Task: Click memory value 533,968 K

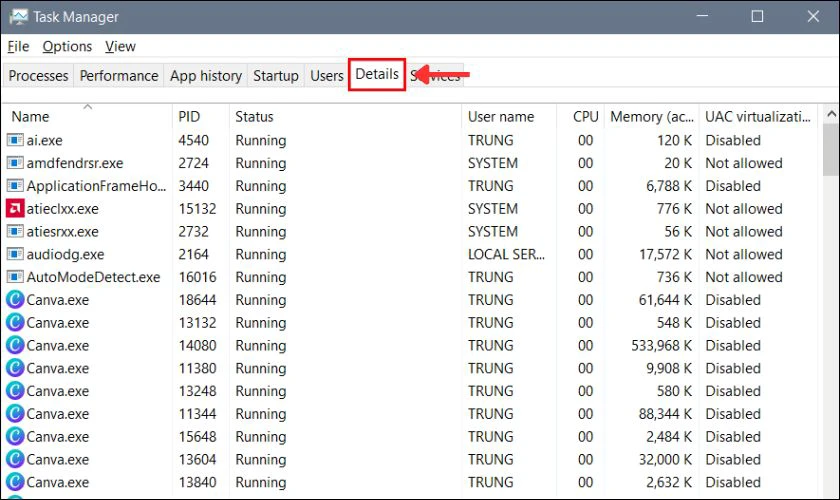Action: [662, 345]
